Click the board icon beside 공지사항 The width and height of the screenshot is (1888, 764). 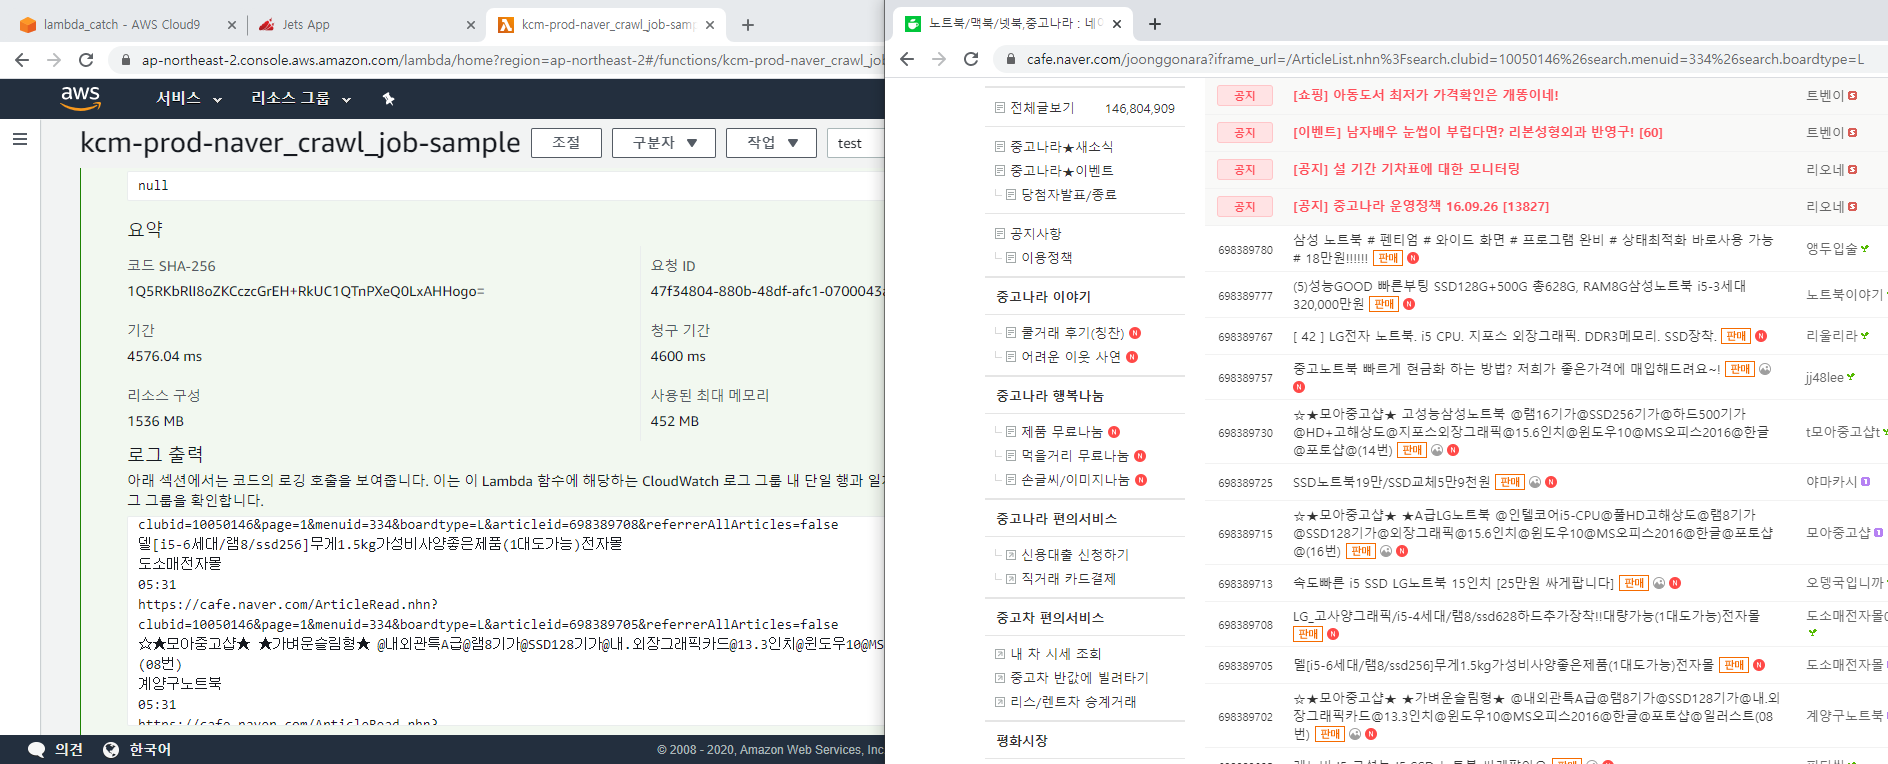(1000, 233)
